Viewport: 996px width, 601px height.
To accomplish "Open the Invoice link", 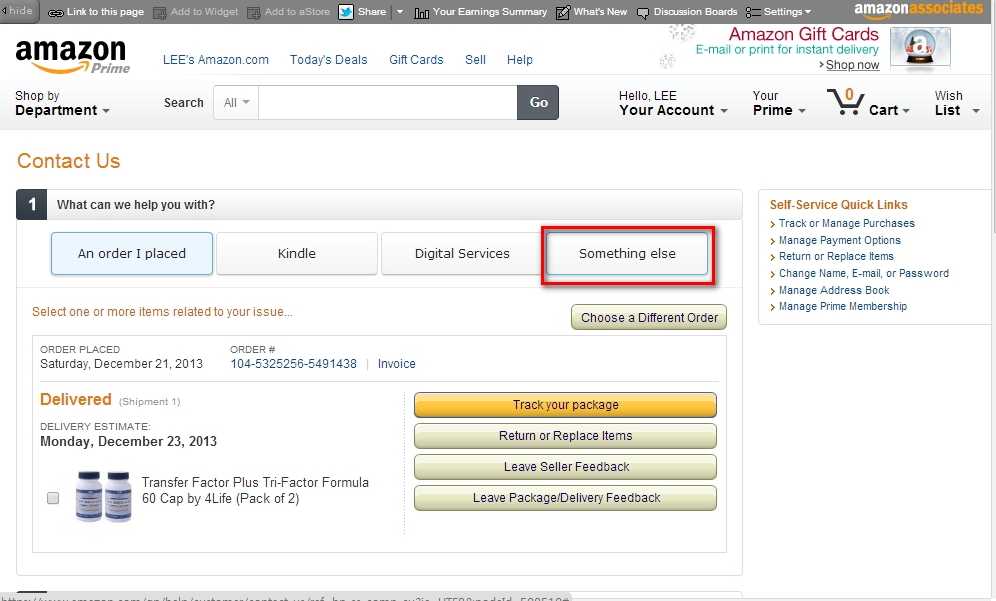I will pyautogui.click(x=396, y=363).
